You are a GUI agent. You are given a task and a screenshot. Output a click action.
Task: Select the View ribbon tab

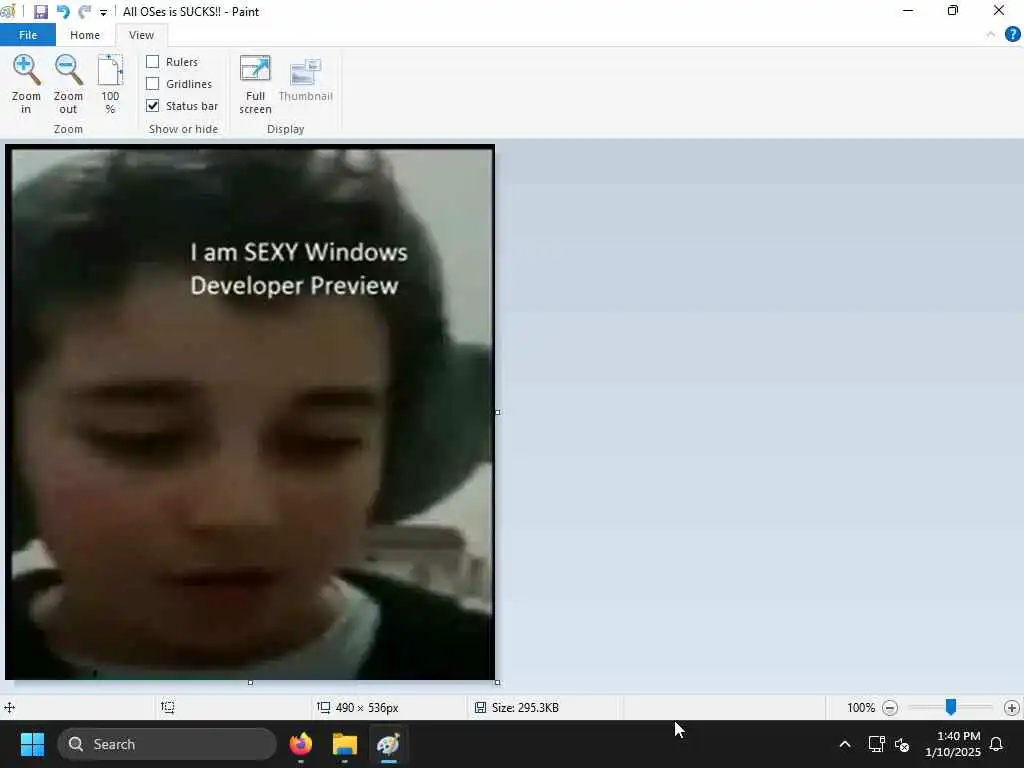point(141,35)
